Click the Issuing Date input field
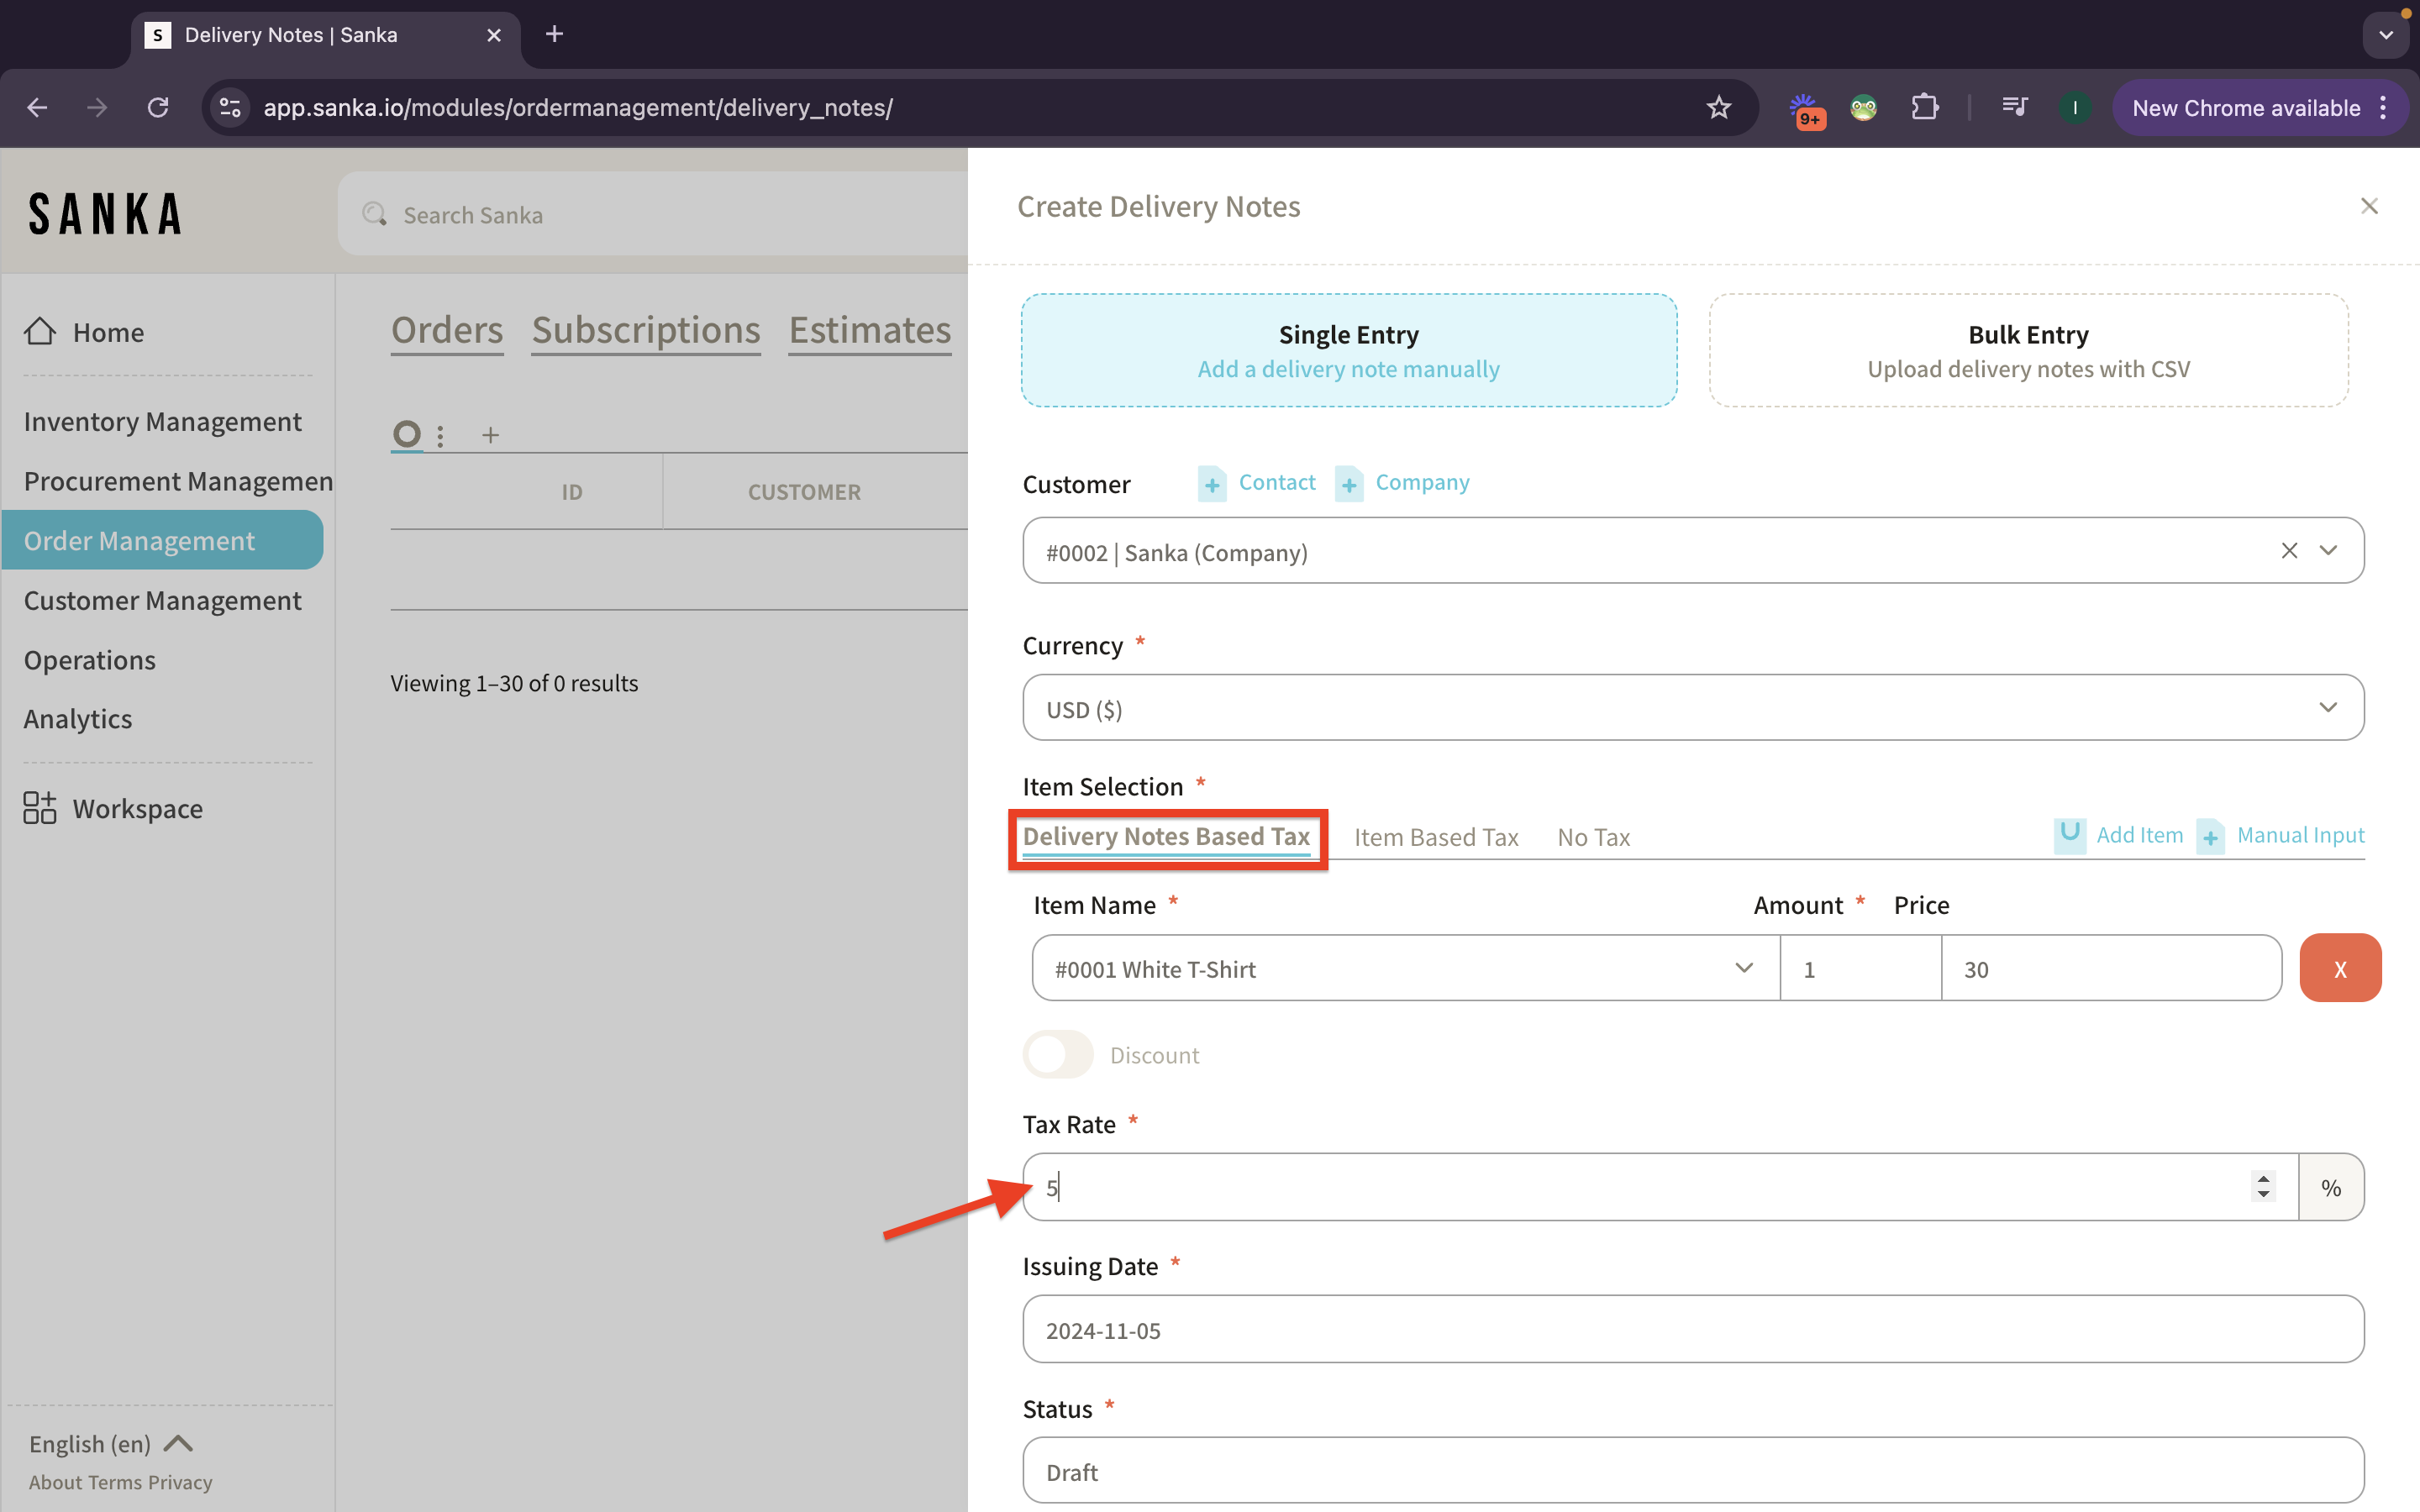2420x1512 pixels. coord(1693,1329)
